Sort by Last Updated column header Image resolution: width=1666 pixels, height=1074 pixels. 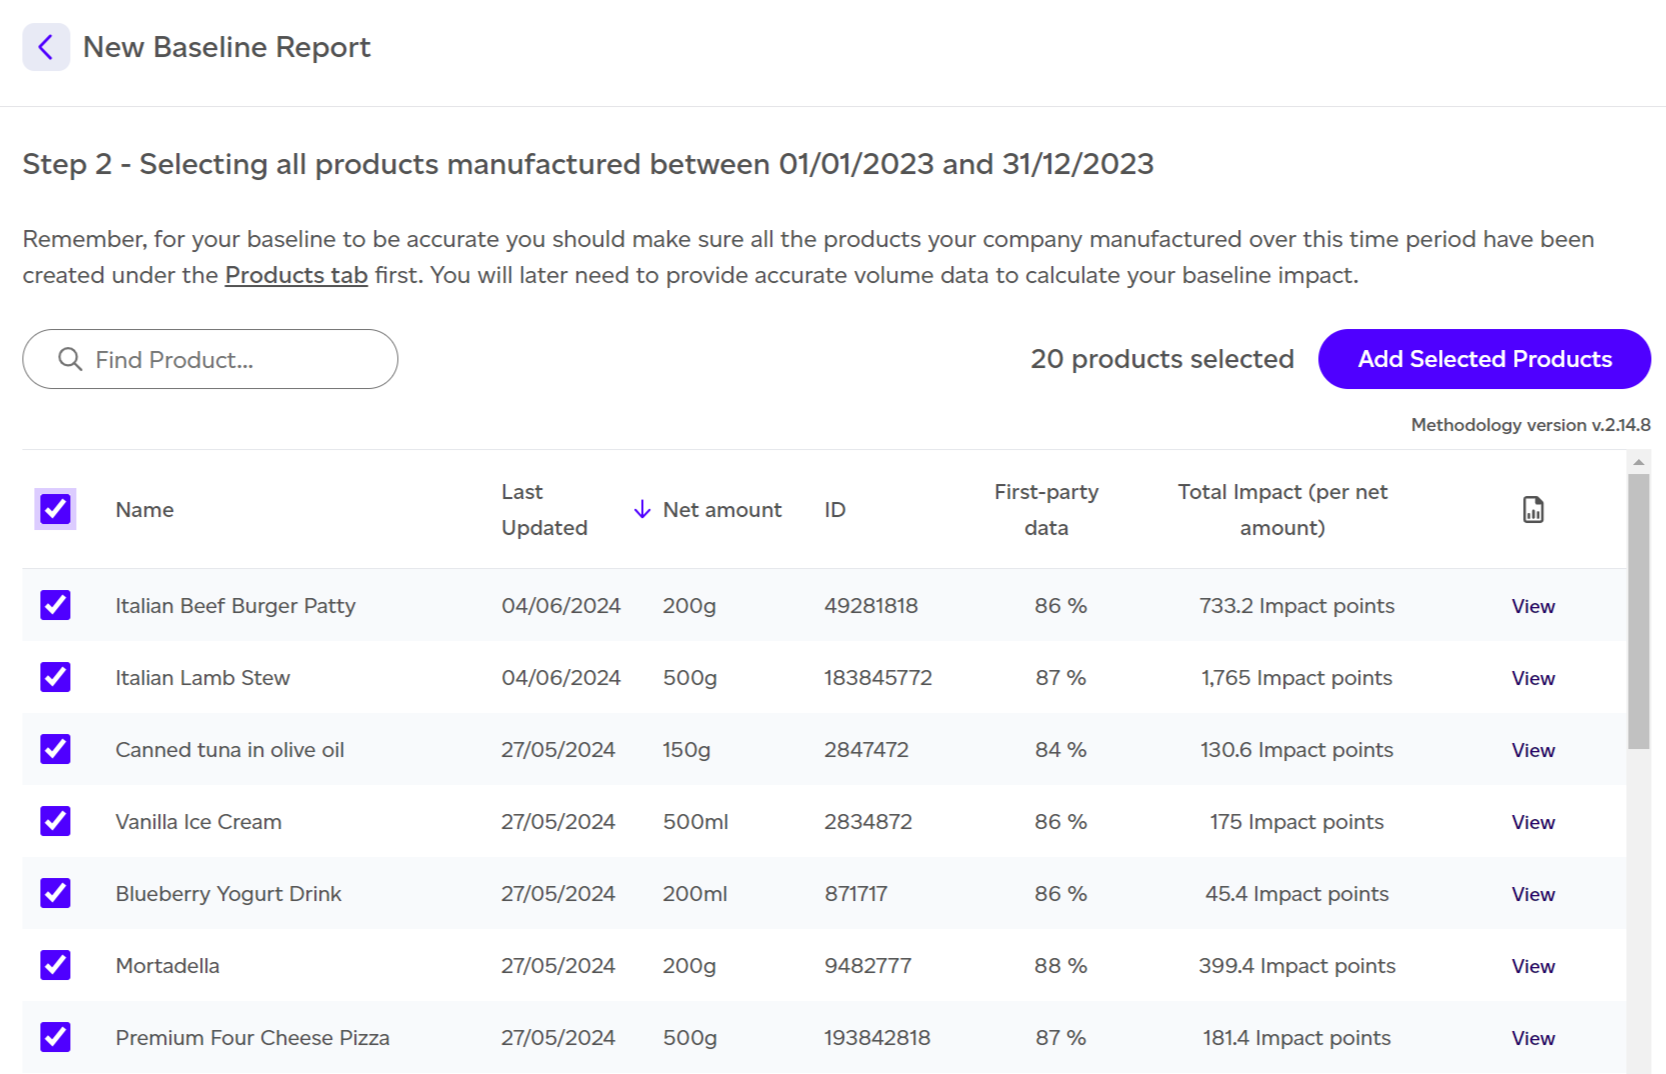point(544,510)
